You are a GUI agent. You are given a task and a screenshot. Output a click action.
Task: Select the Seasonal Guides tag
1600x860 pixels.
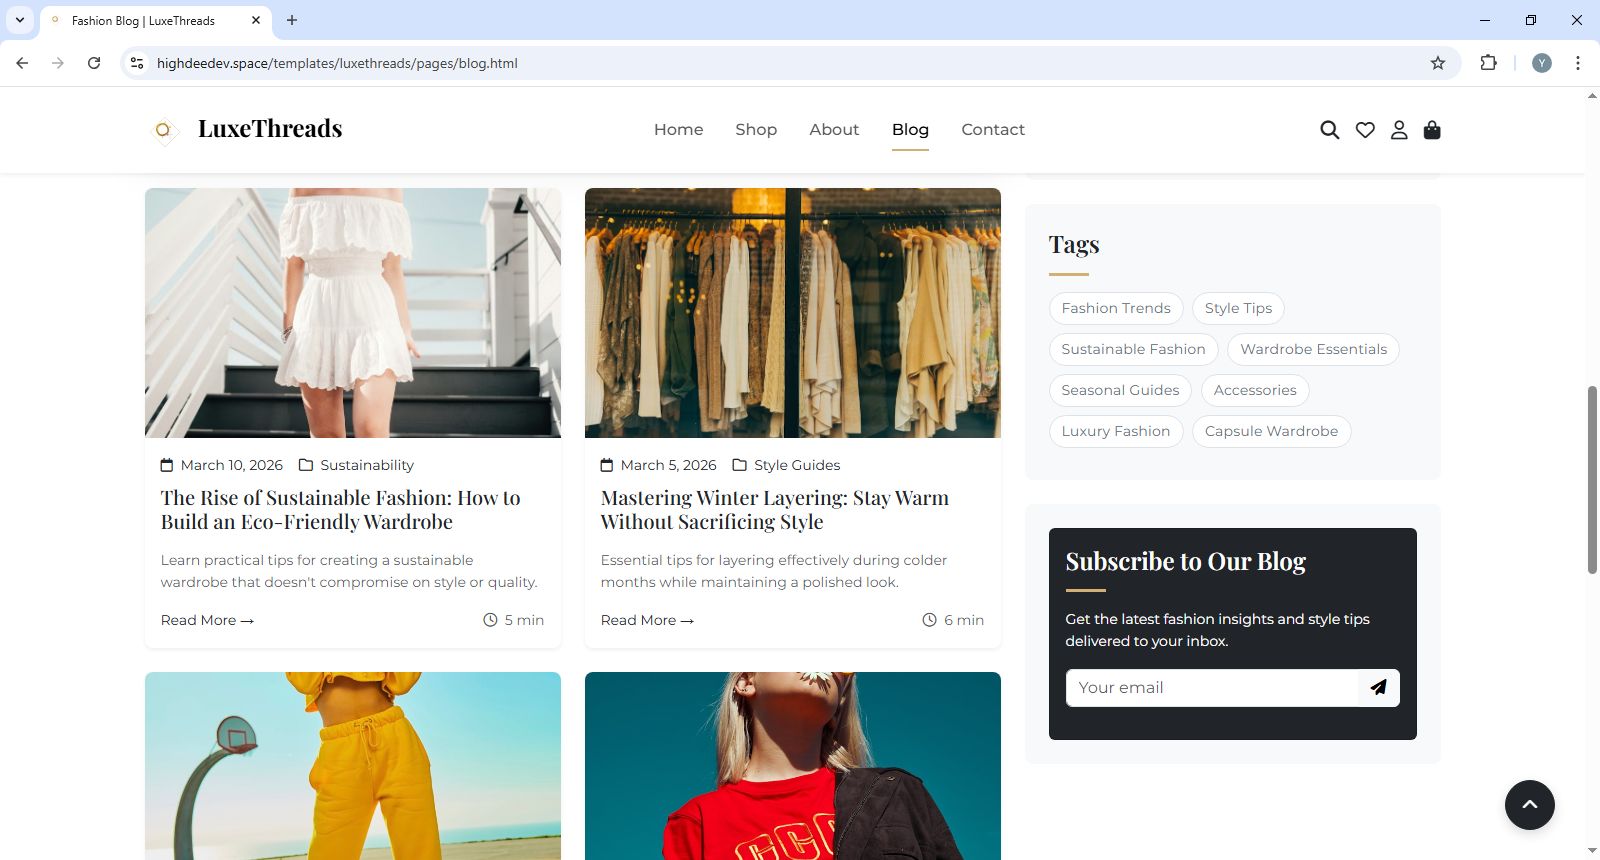coord(1120,391)
